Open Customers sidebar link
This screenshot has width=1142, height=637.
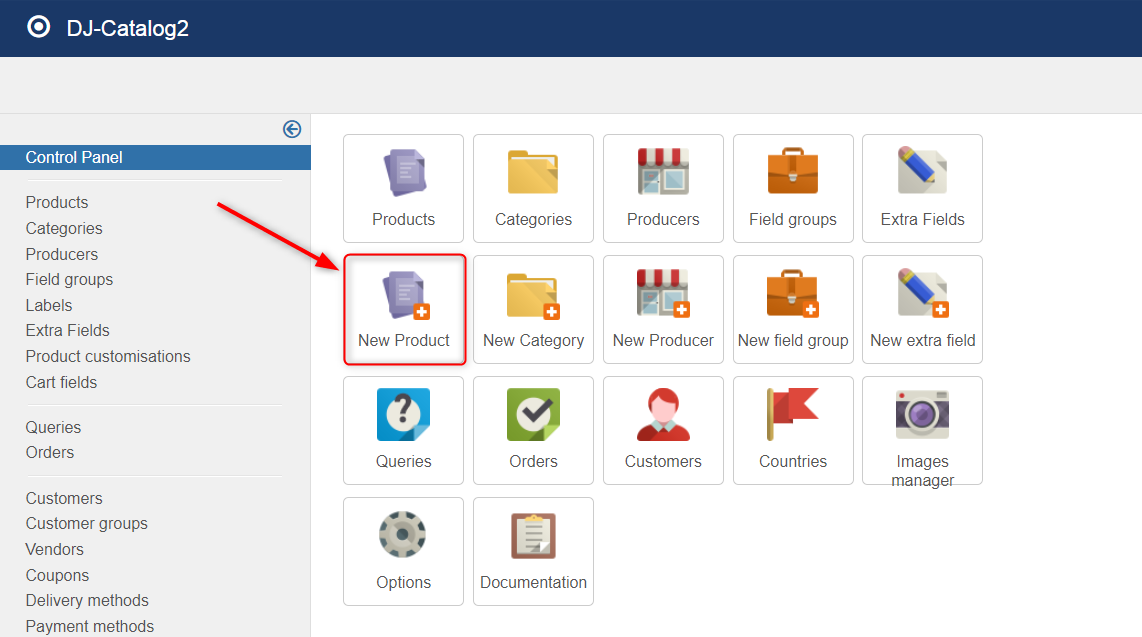click(64, 498)
